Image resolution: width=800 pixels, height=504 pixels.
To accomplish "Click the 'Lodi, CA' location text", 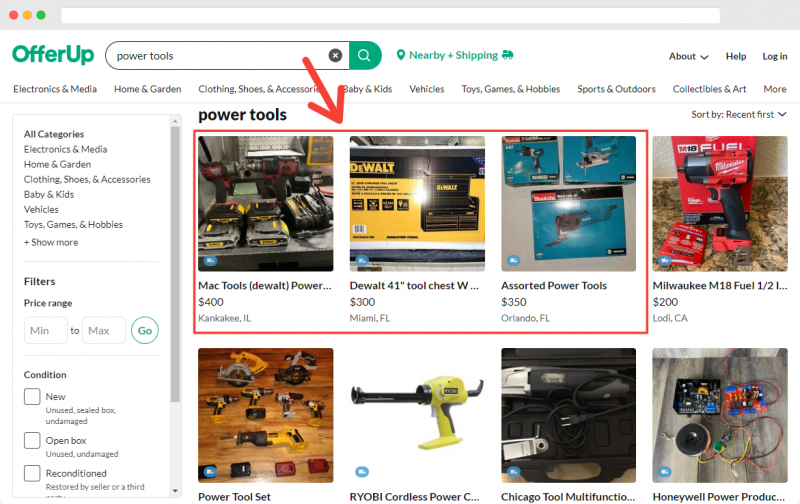I will (670, 318).
